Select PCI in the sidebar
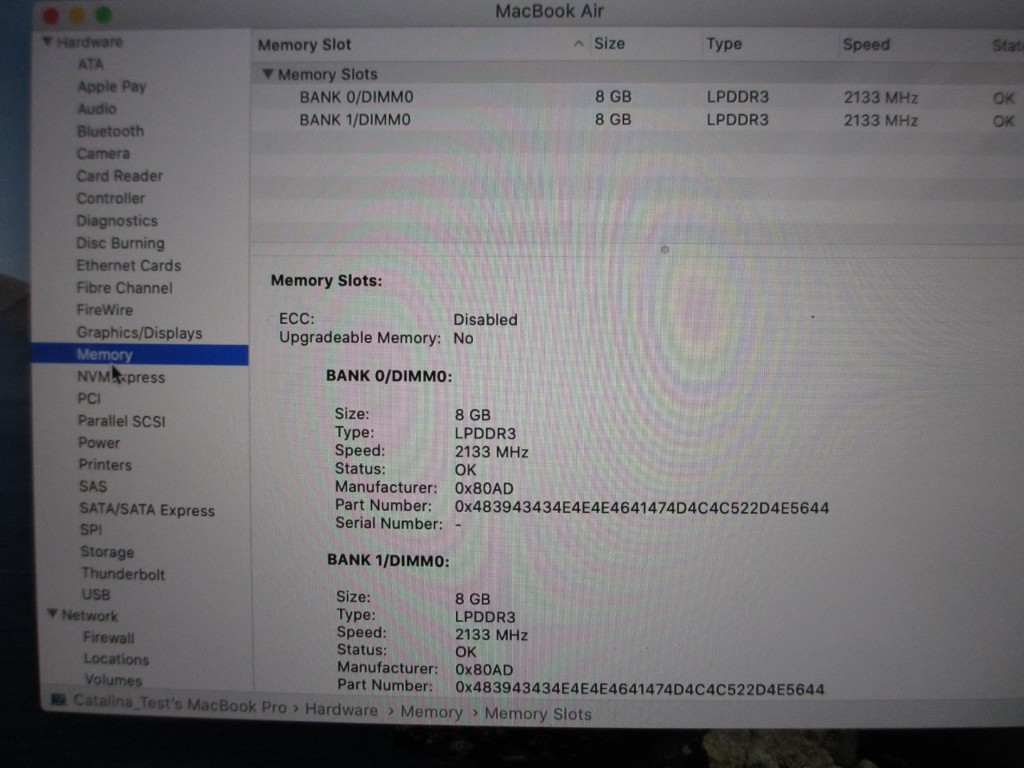This screenshot has height=768, width=1024. [x=89, y=398]
